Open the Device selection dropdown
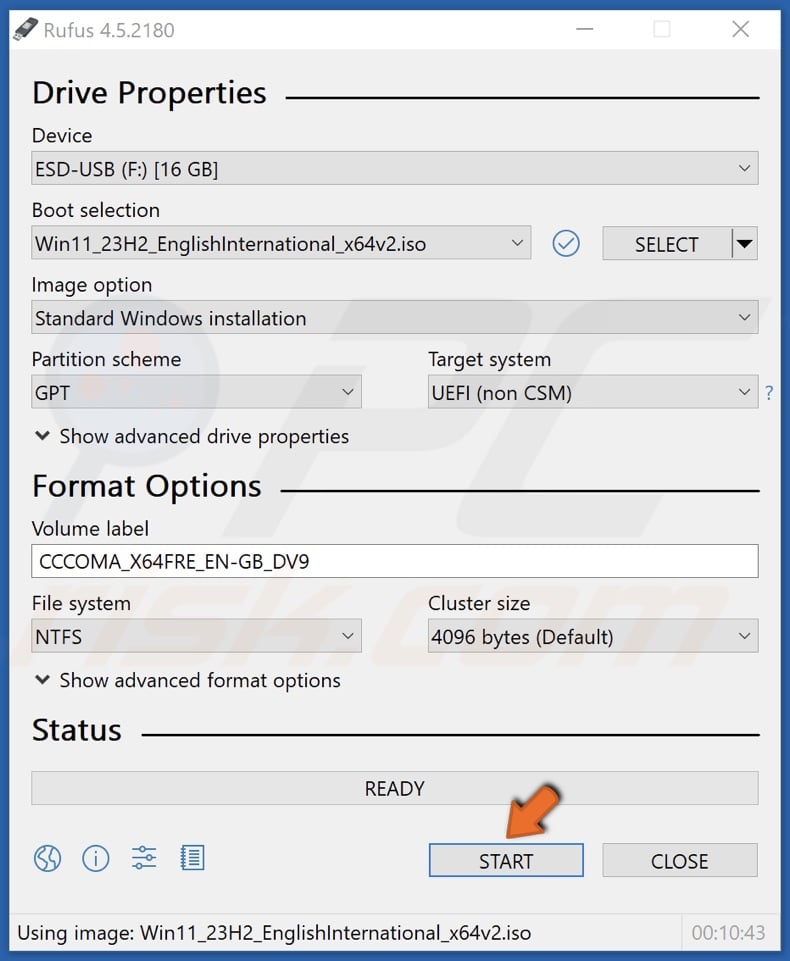The height and width of the screenshot is (961, 790). [744, 168]
